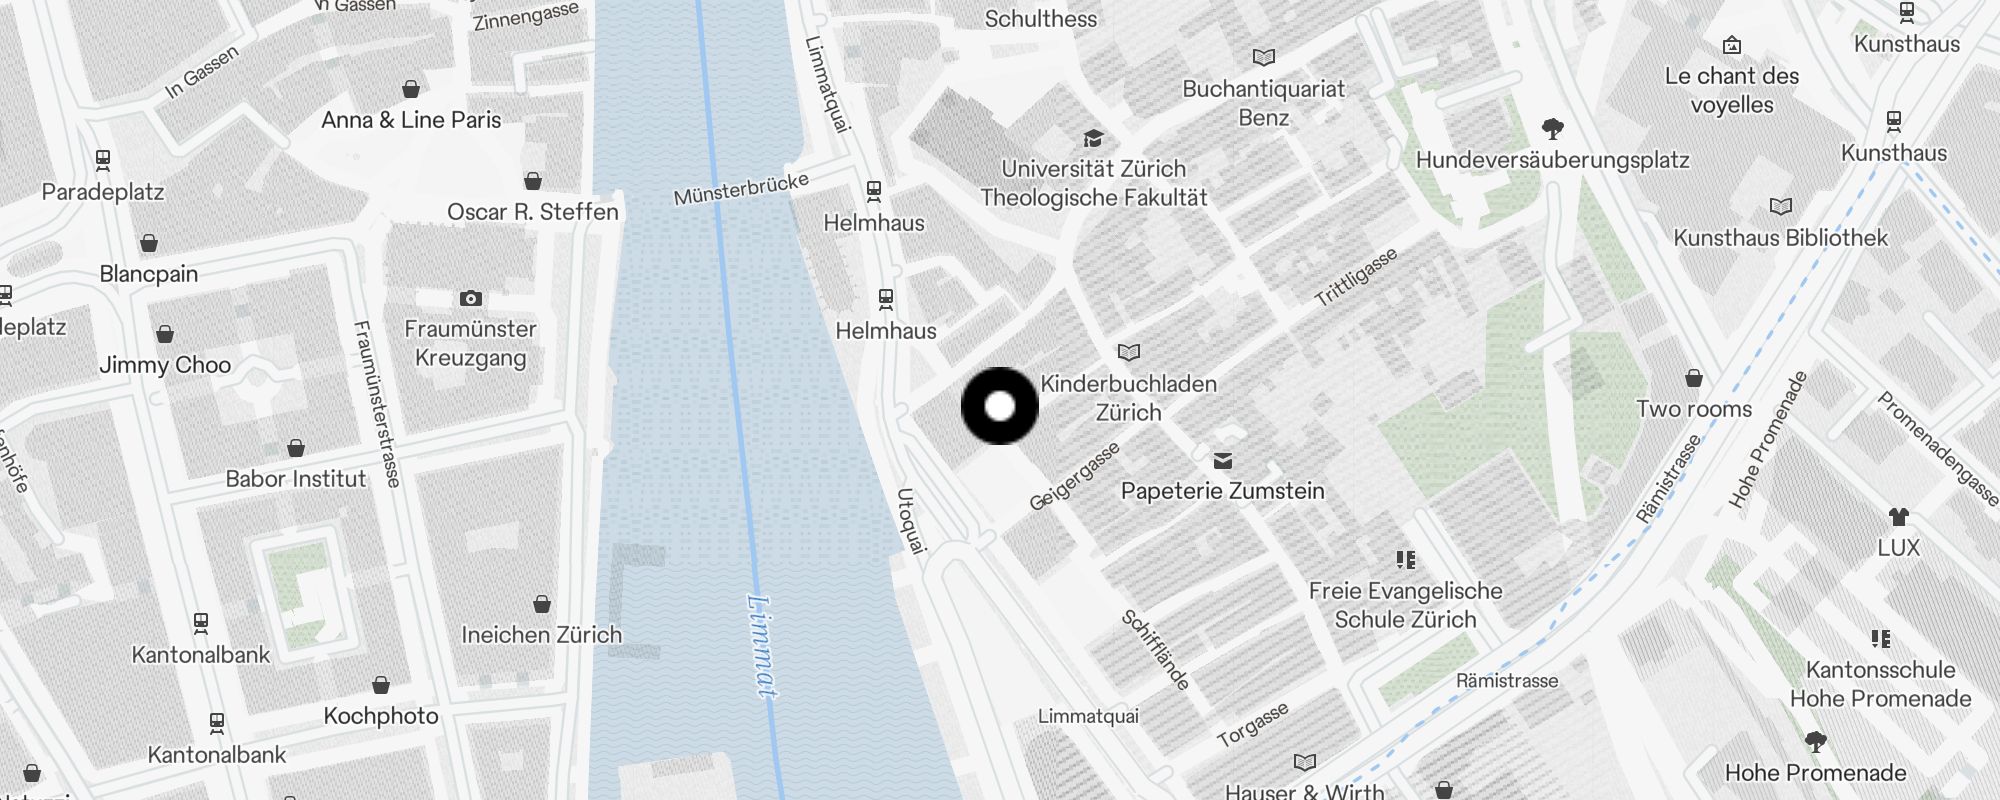The height and width of the screenshot is (800, 2000).
Task: Select the Paradeplatz tram stop icon
Action: click(102, 159)
